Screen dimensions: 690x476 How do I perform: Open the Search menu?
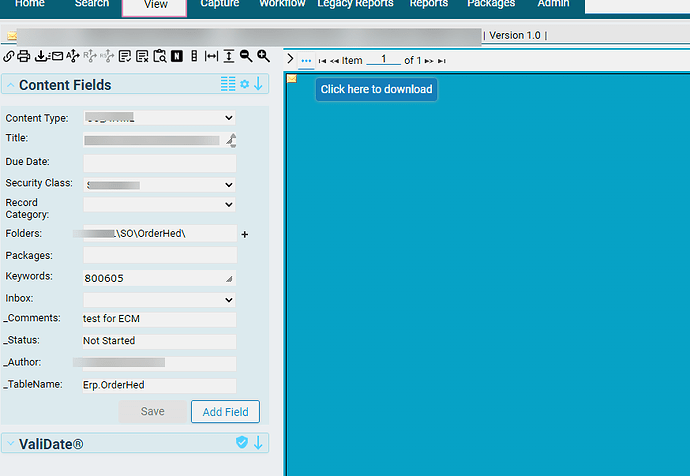click(x=92, y=4)
